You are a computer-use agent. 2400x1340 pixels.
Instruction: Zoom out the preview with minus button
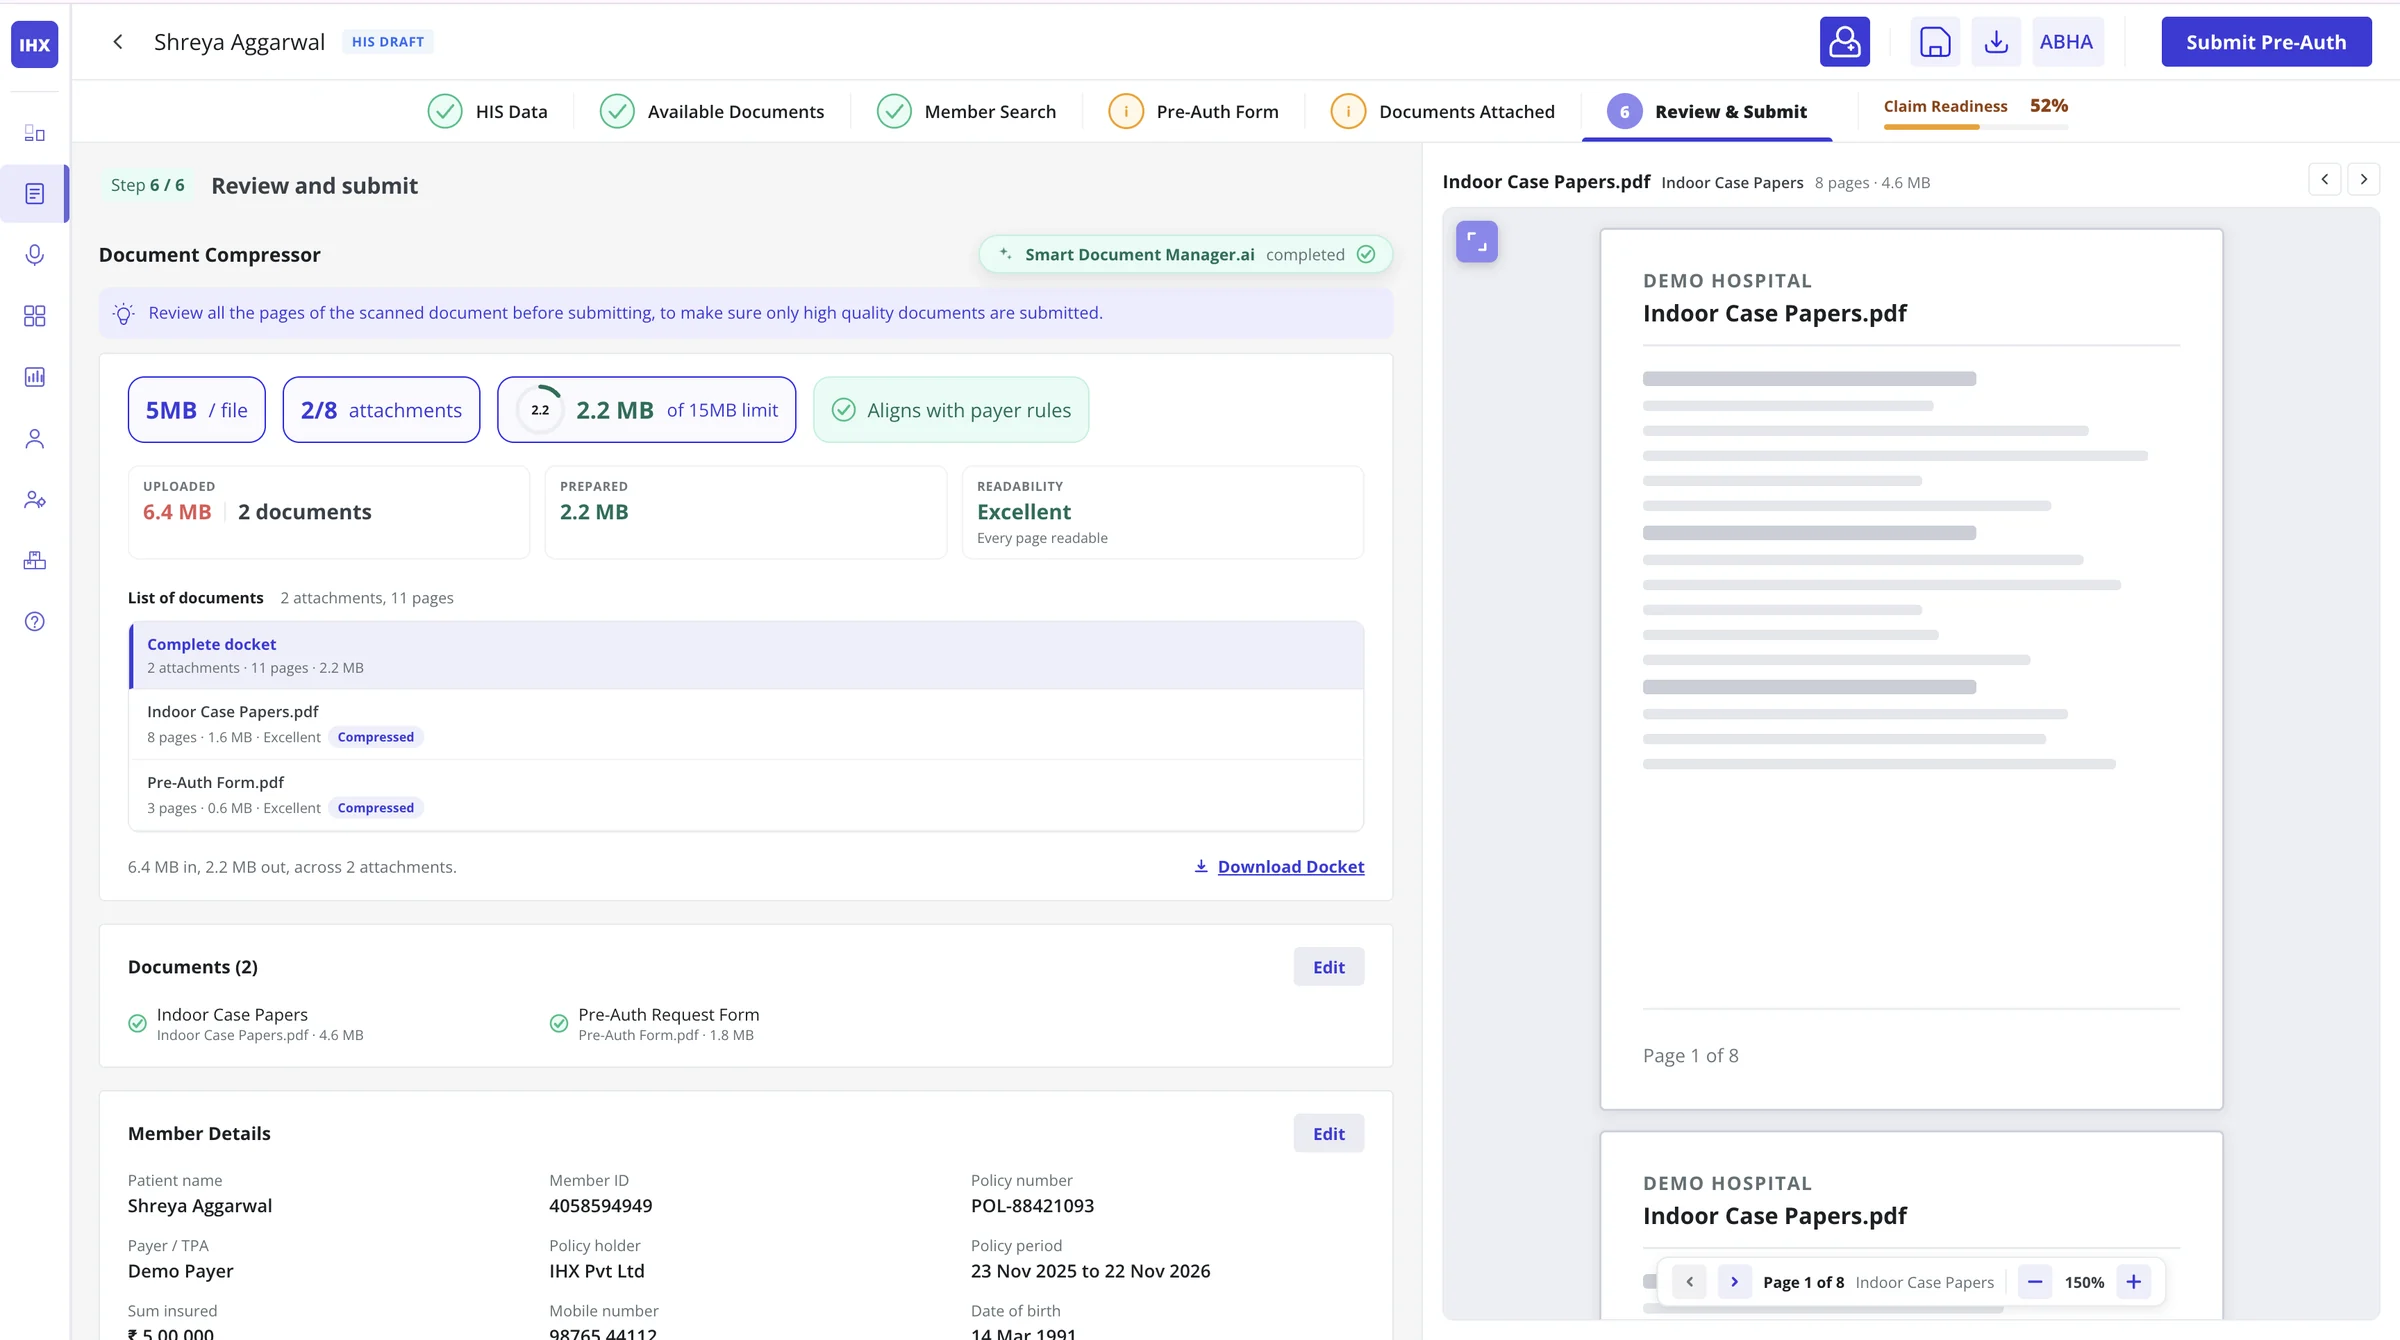[2035, 1282]
